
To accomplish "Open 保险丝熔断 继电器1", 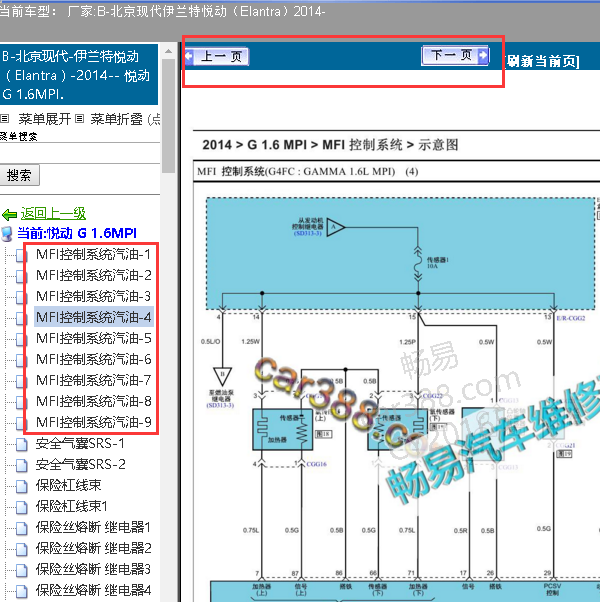I will click(x=93, y=528).
